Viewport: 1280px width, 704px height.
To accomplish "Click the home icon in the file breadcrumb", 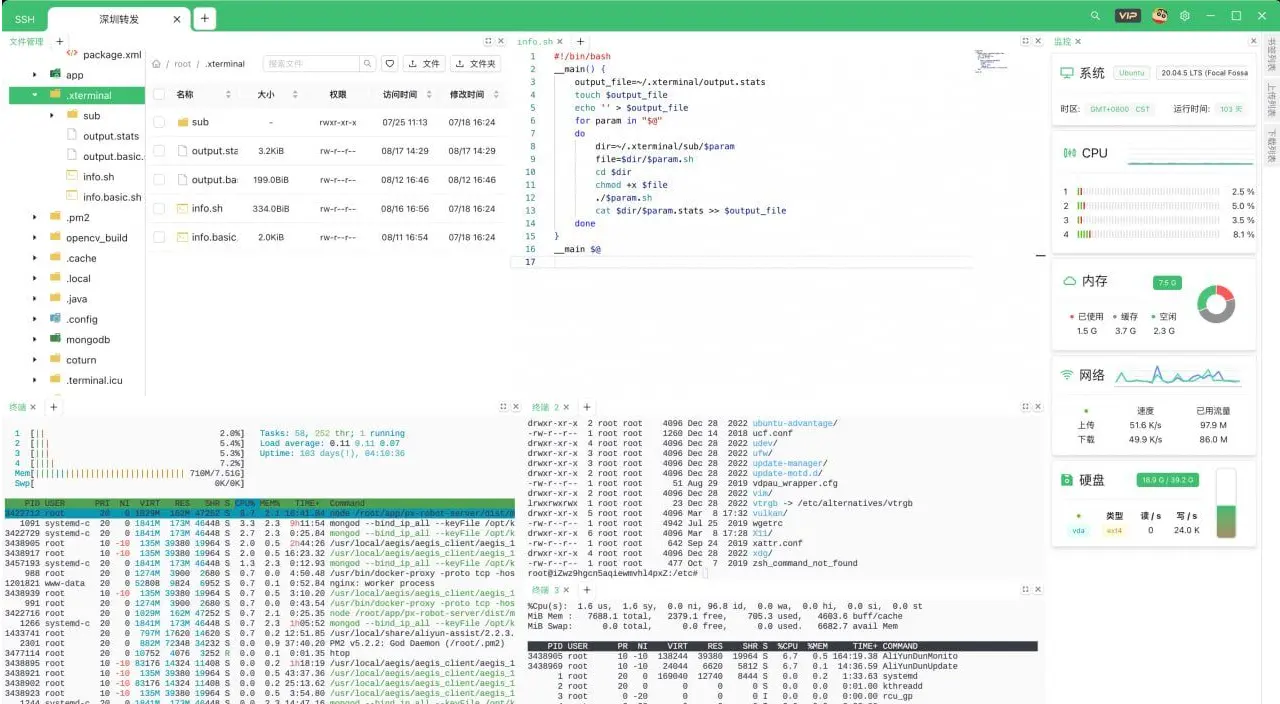I will (156, 63).
